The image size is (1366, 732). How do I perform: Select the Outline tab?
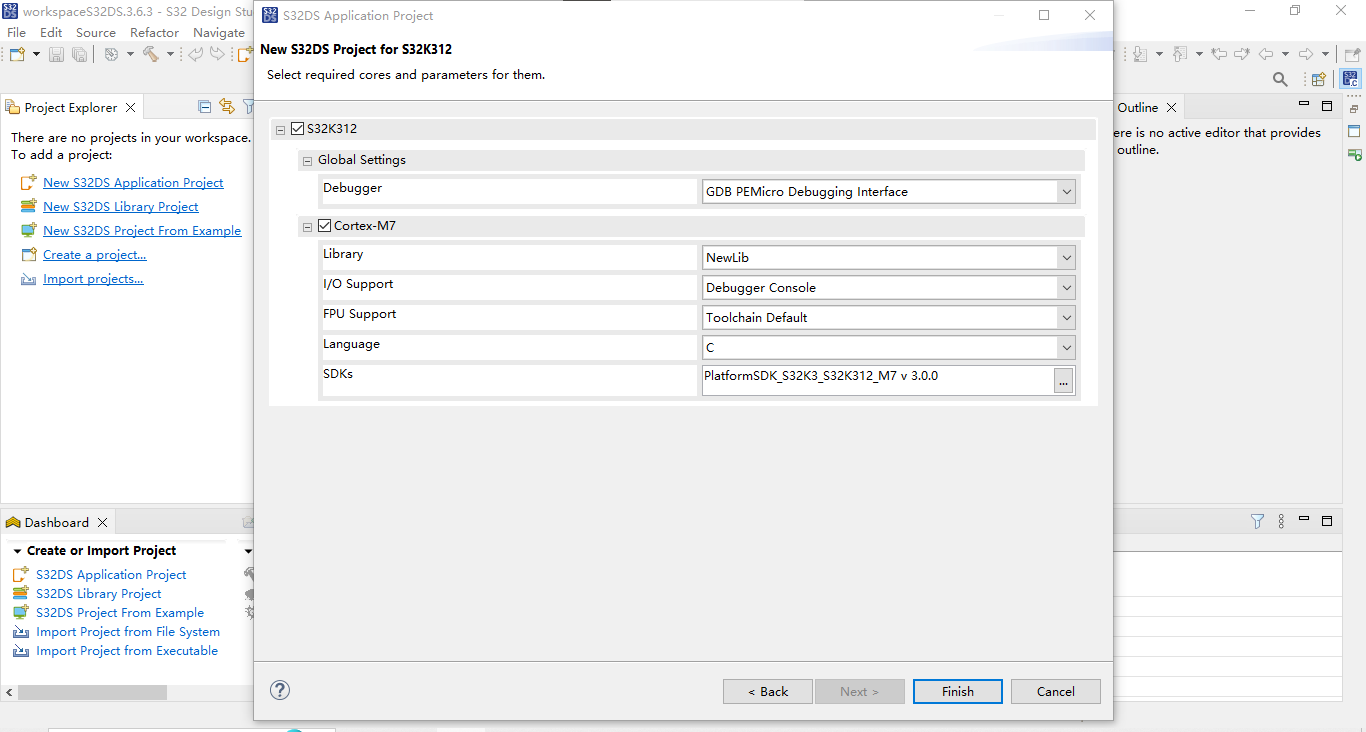point(1138,107)
